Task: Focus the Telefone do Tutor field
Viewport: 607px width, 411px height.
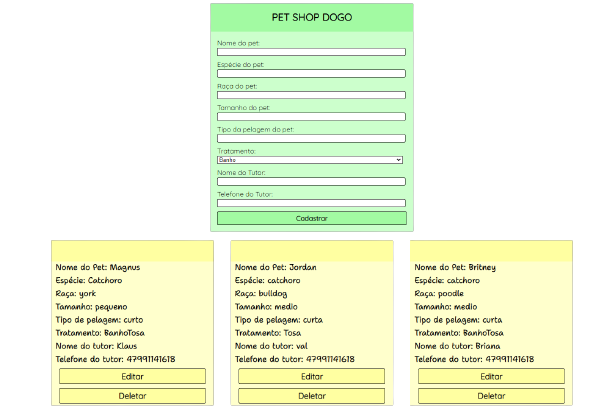Action: 311,203
